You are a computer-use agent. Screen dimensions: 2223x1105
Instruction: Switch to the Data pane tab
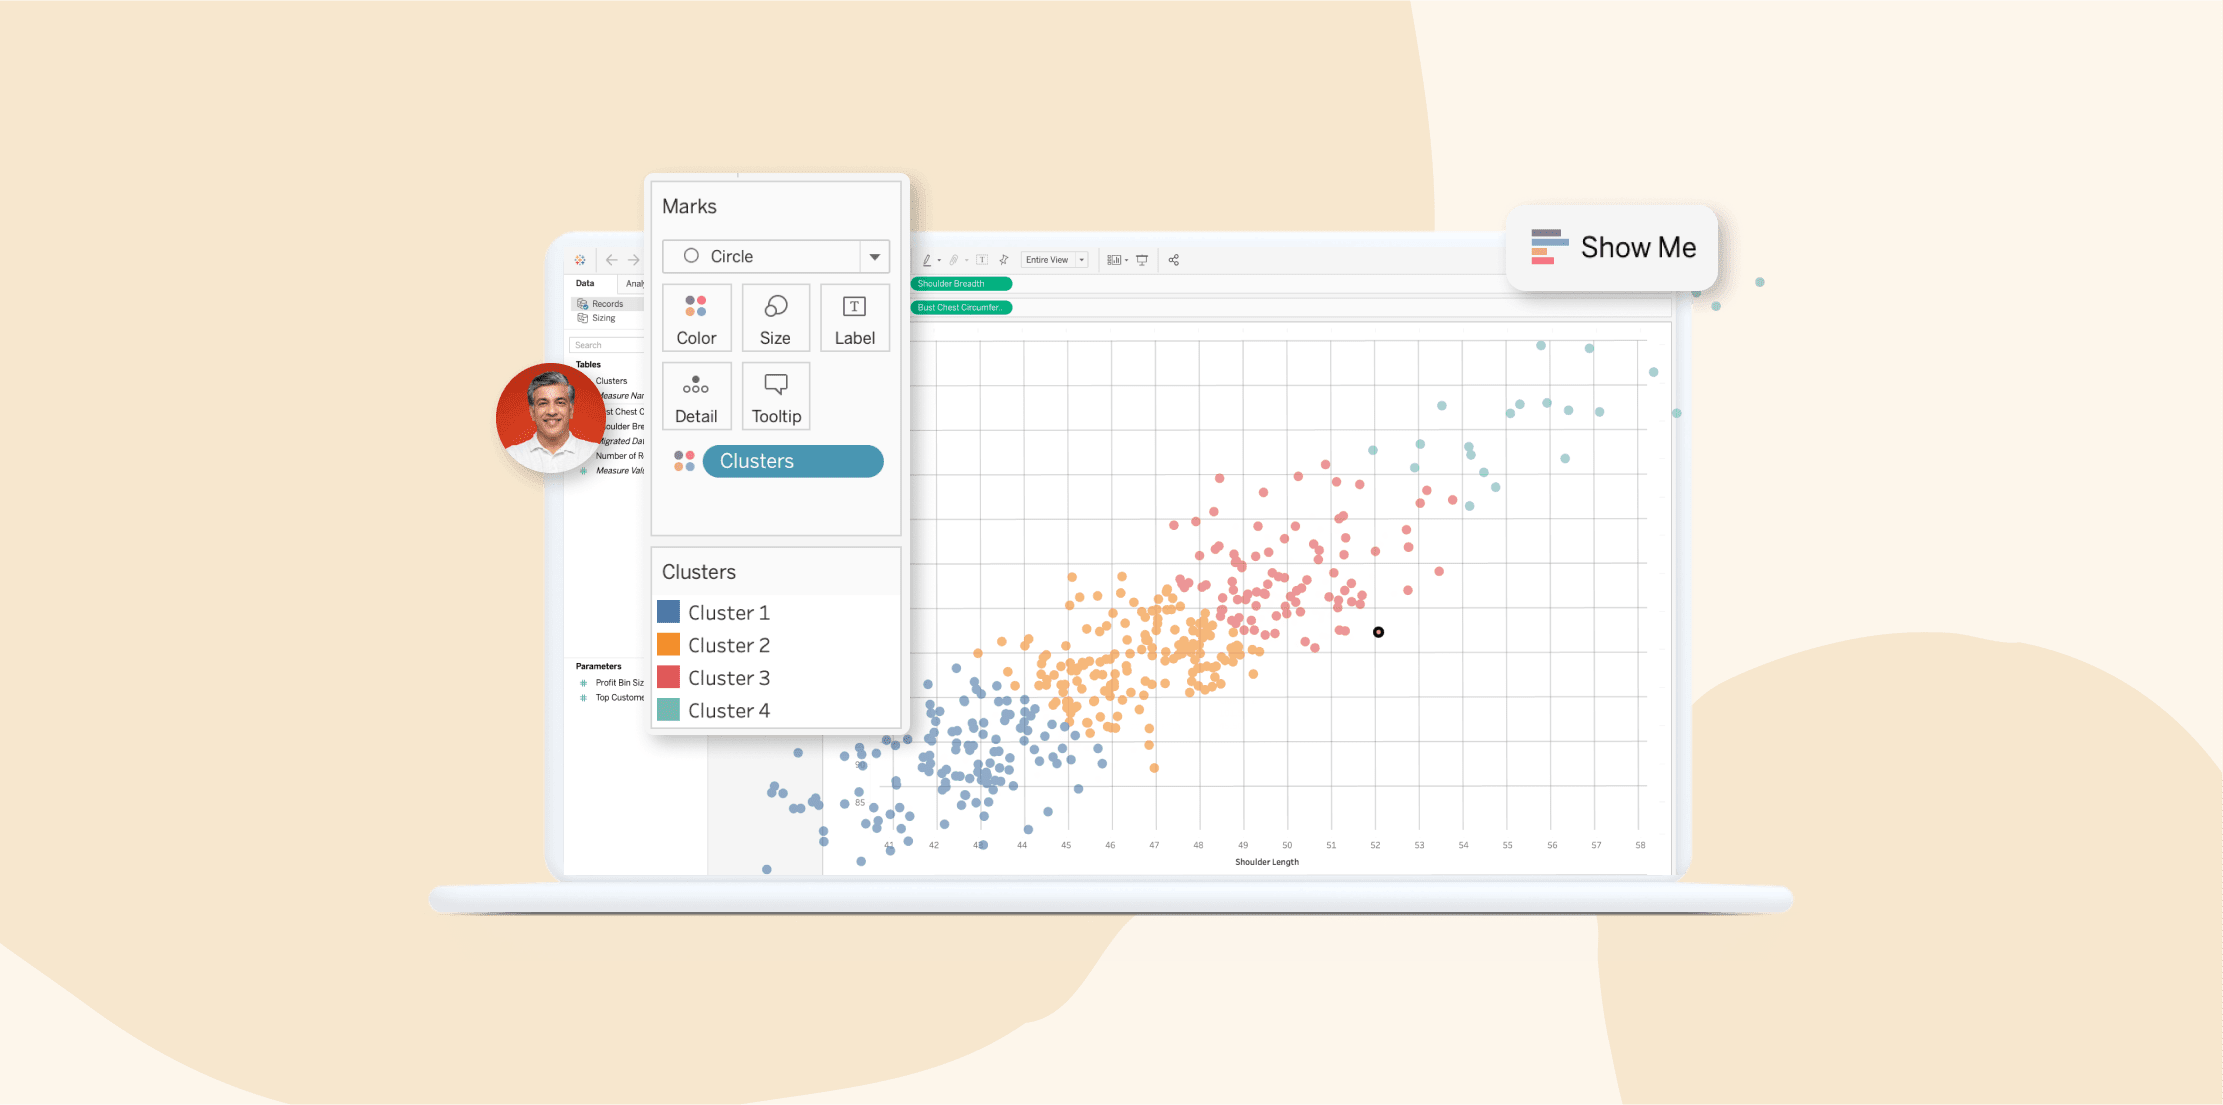click(585, 283)
